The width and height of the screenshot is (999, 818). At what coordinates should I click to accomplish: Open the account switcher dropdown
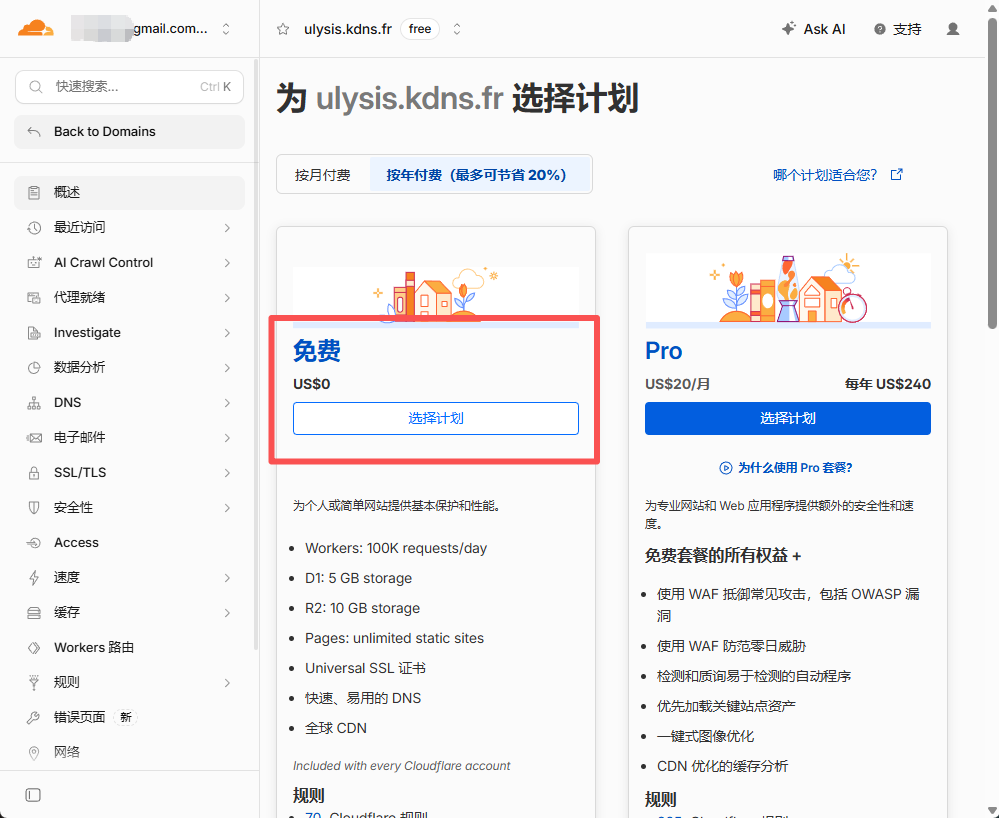coord(226,29)
